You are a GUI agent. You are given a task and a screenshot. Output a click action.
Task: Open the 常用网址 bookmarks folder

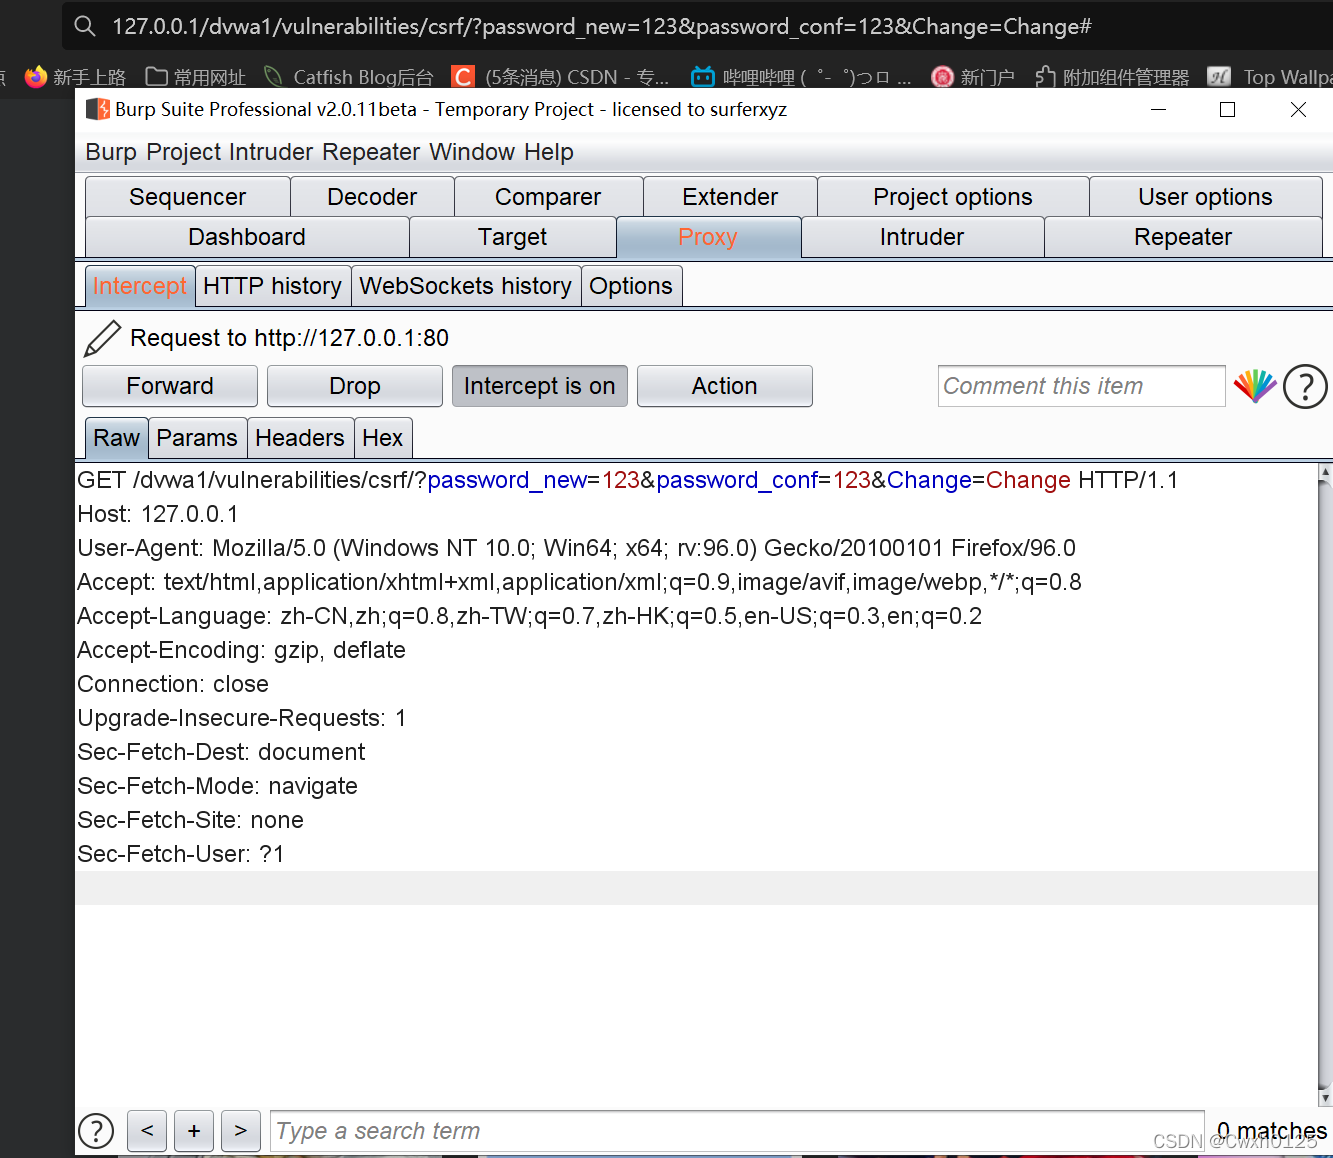point(195,77)
